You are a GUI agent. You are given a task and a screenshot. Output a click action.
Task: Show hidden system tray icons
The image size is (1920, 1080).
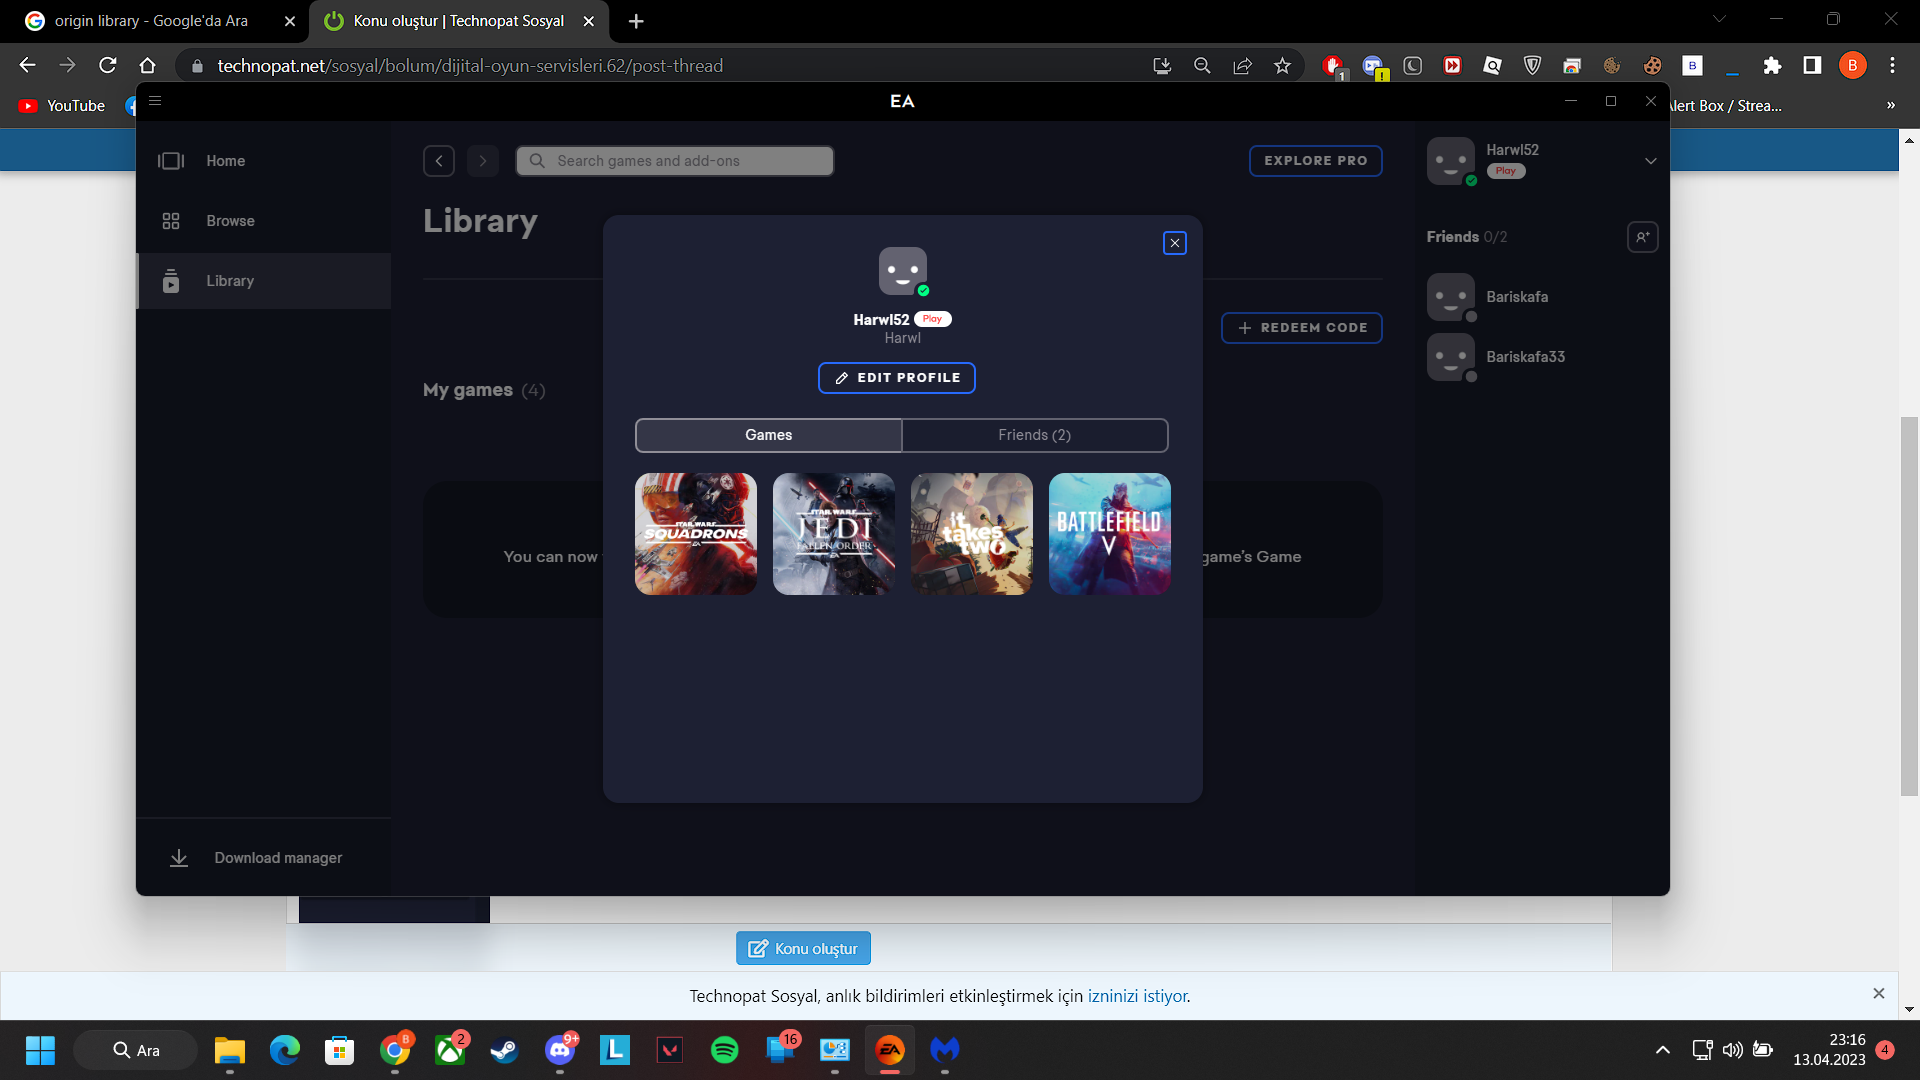tap(1662, 1050)
